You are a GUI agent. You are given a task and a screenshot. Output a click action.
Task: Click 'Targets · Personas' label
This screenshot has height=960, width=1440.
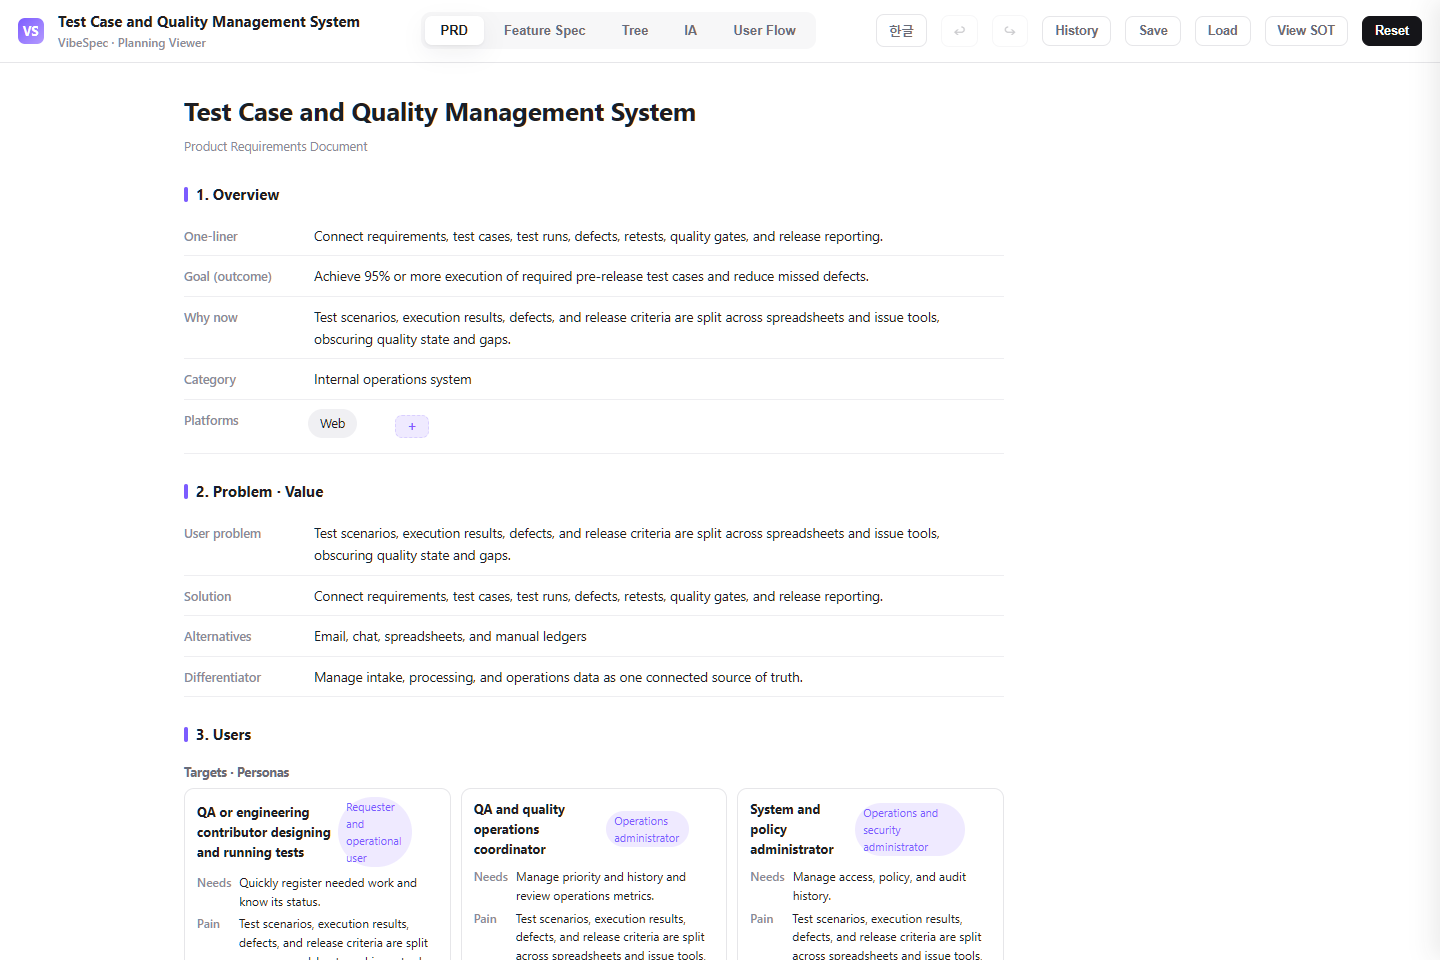[x=236, y=773]
